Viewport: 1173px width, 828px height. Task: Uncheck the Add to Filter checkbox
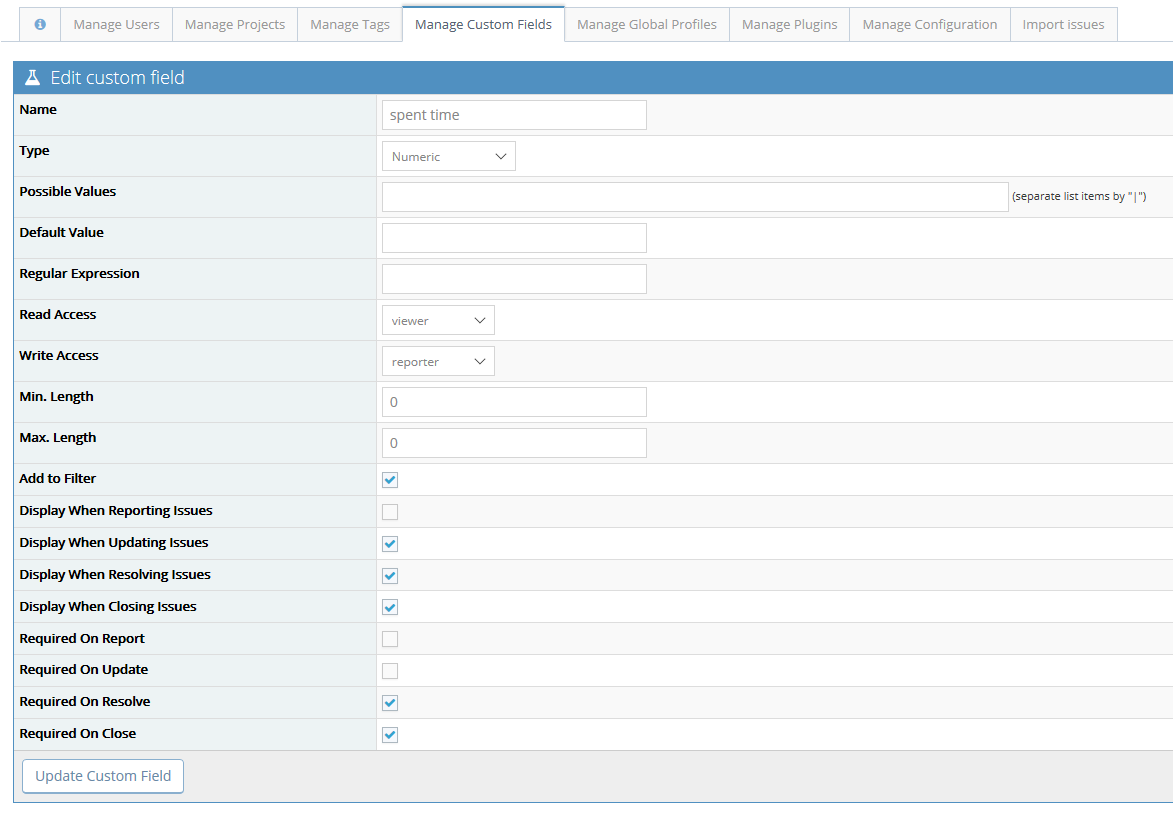click(390, 480)
